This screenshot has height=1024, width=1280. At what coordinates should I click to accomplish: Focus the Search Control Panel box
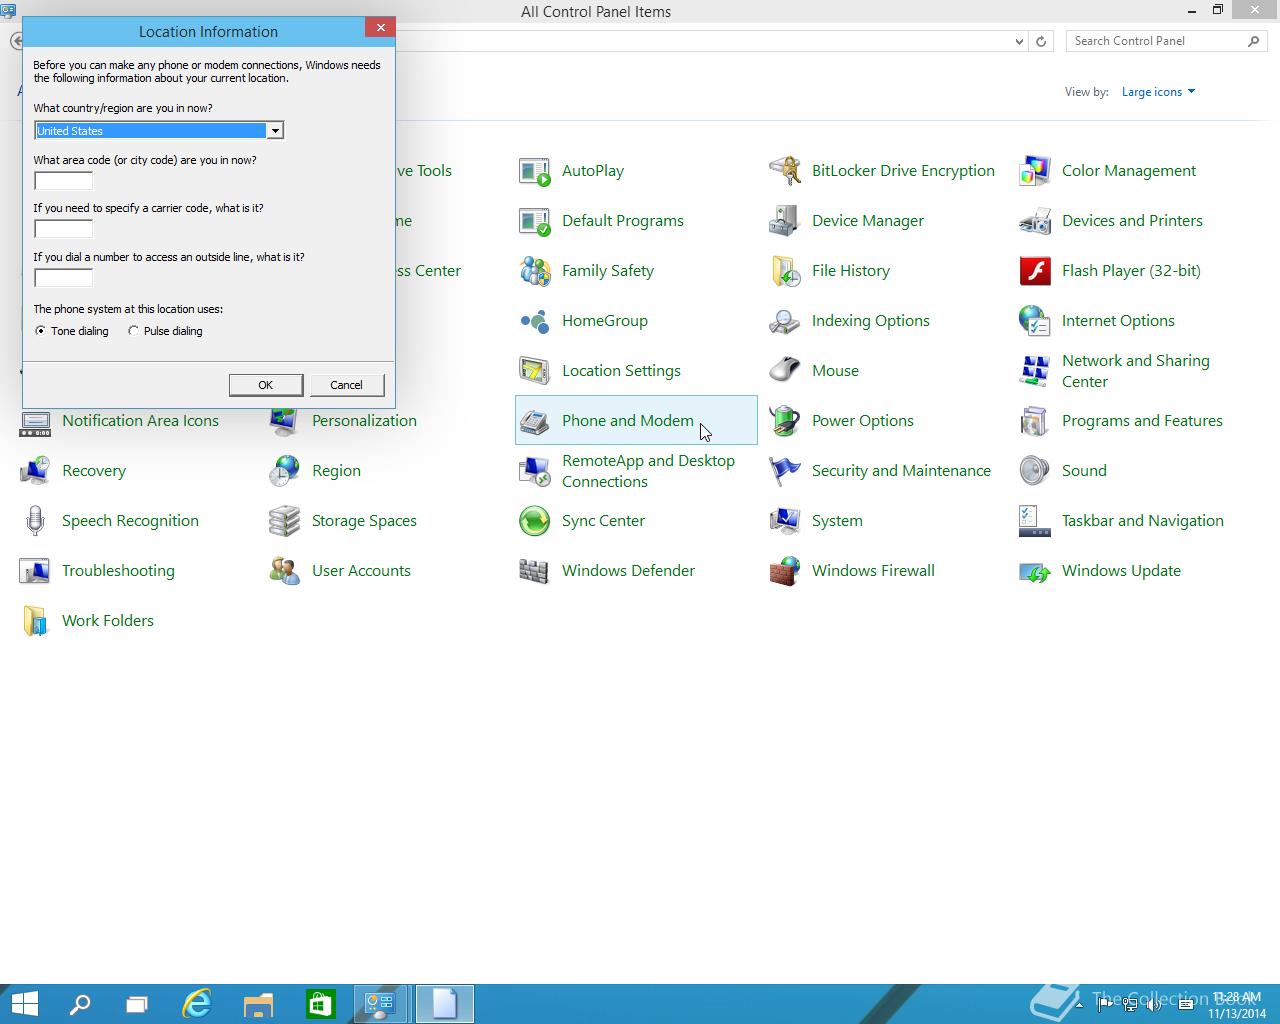coord(1156,41)
